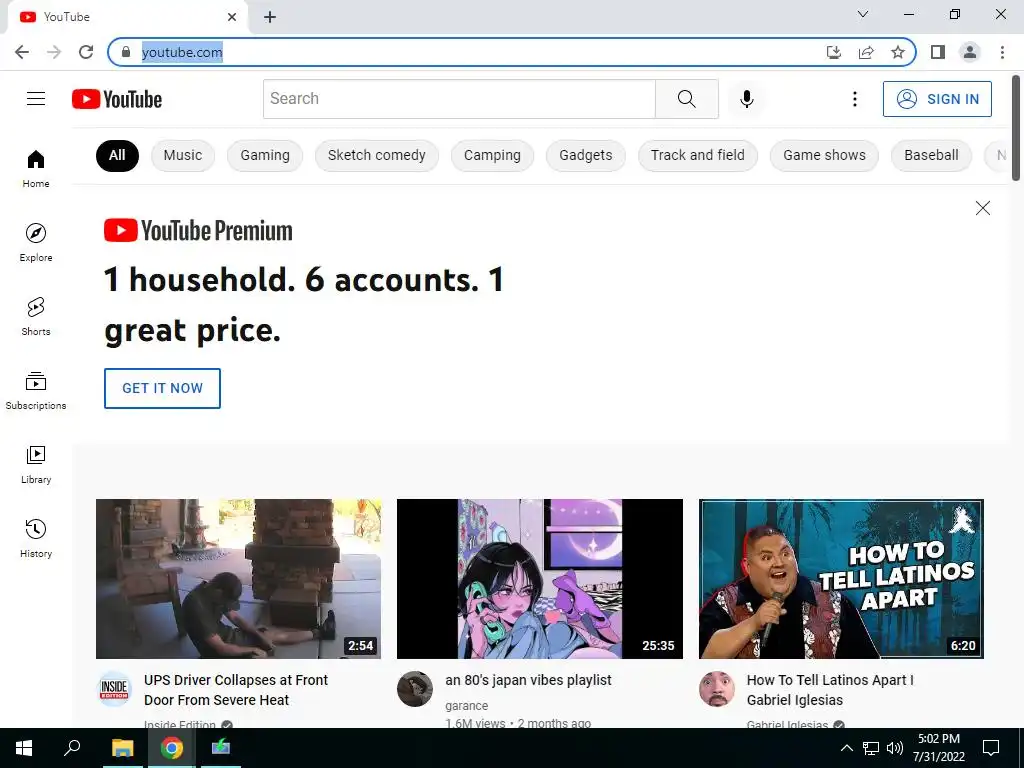The image size is (1024, 768).
Task: Open Subscriptions in sidebar
Action: pyautogui.click(x=36, y=391)
